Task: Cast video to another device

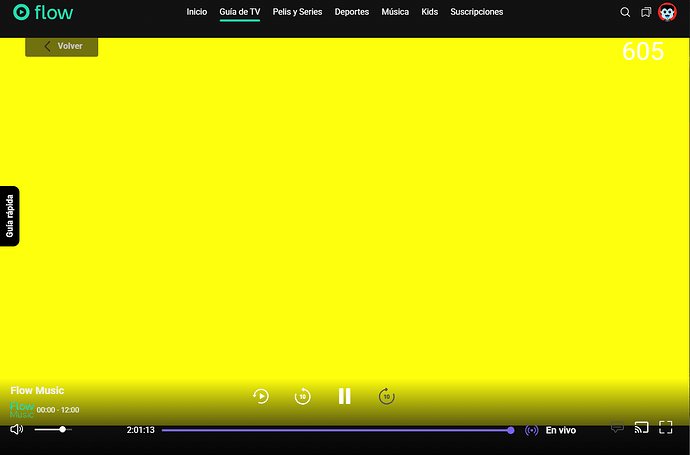Action: (x=642, y=428)
